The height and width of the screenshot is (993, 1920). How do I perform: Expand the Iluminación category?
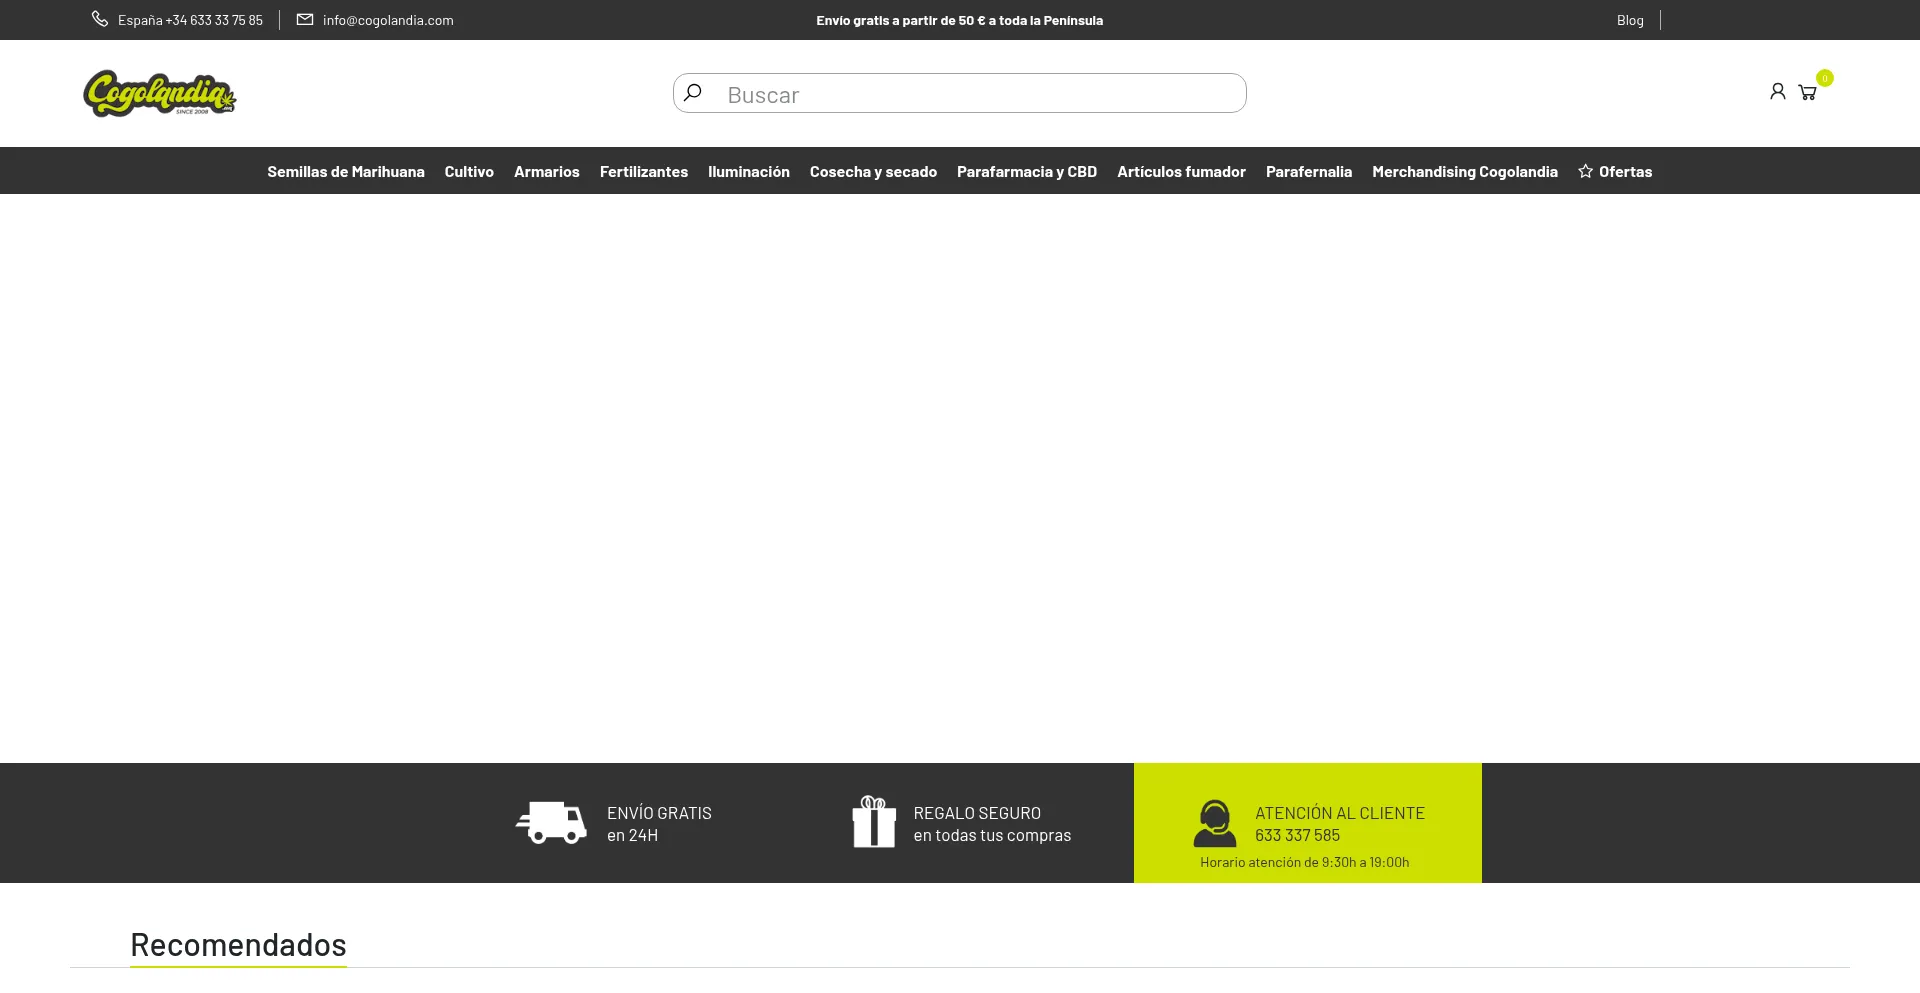point(748,171)
